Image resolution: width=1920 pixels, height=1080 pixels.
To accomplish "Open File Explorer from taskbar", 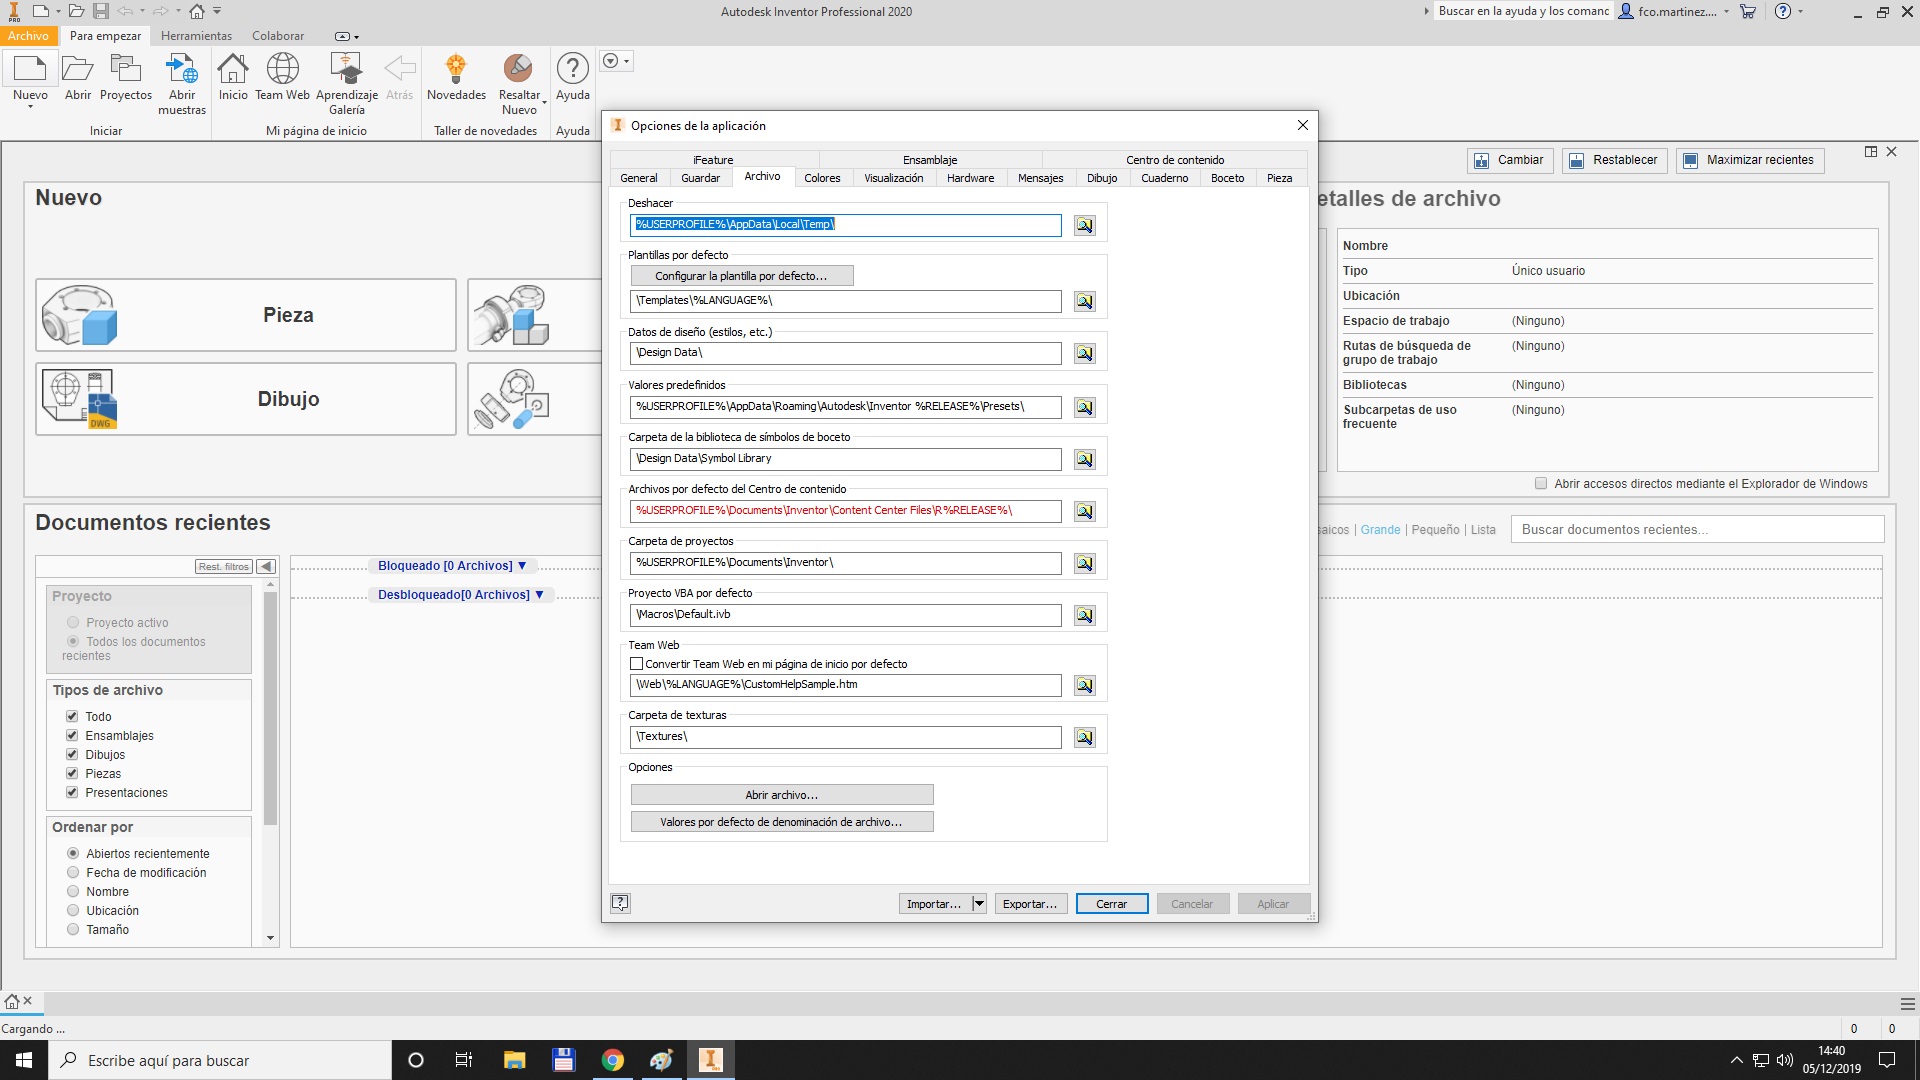I will click(x=514, y=1060).
